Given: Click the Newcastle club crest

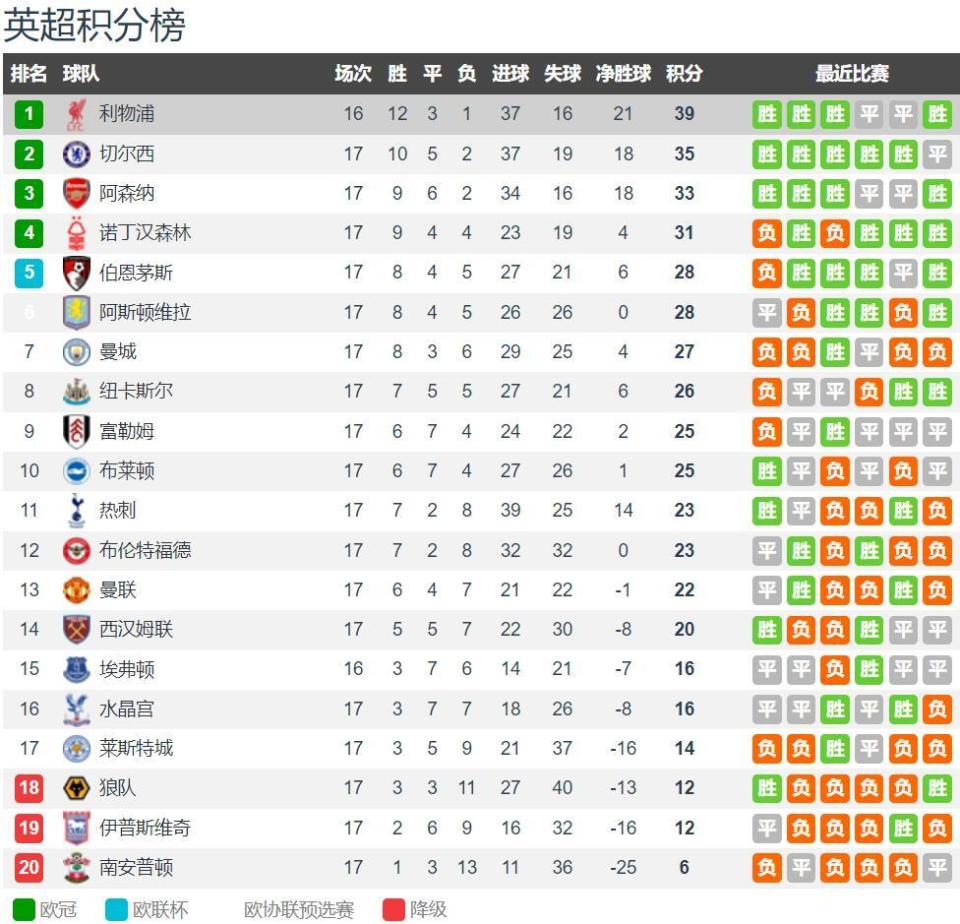Looking at the screenshot, I should [x=76, y=391].
